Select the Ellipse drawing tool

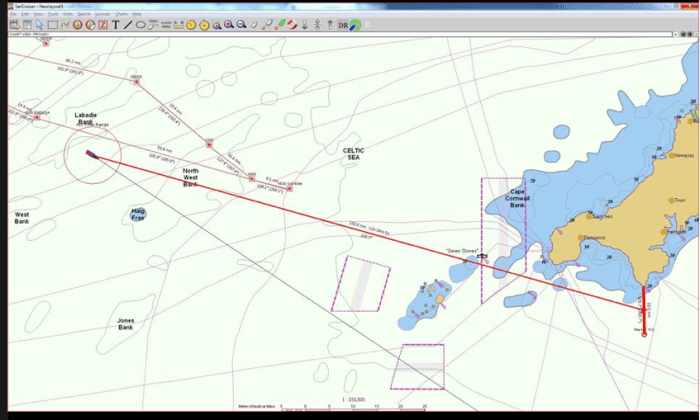click(x=140, y=24)
